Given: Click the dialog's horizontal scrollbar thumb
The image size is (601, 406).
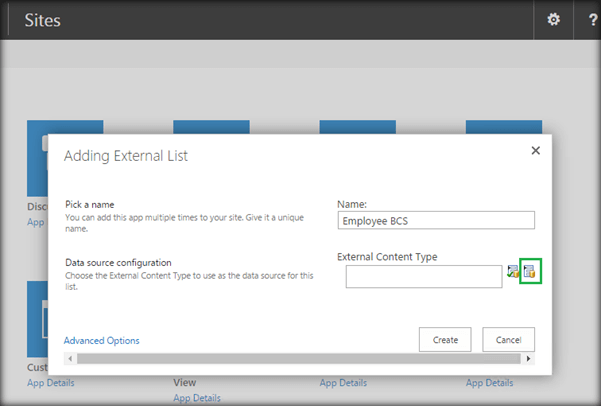Looking at the screenshot, I should (x=290, y=358).
